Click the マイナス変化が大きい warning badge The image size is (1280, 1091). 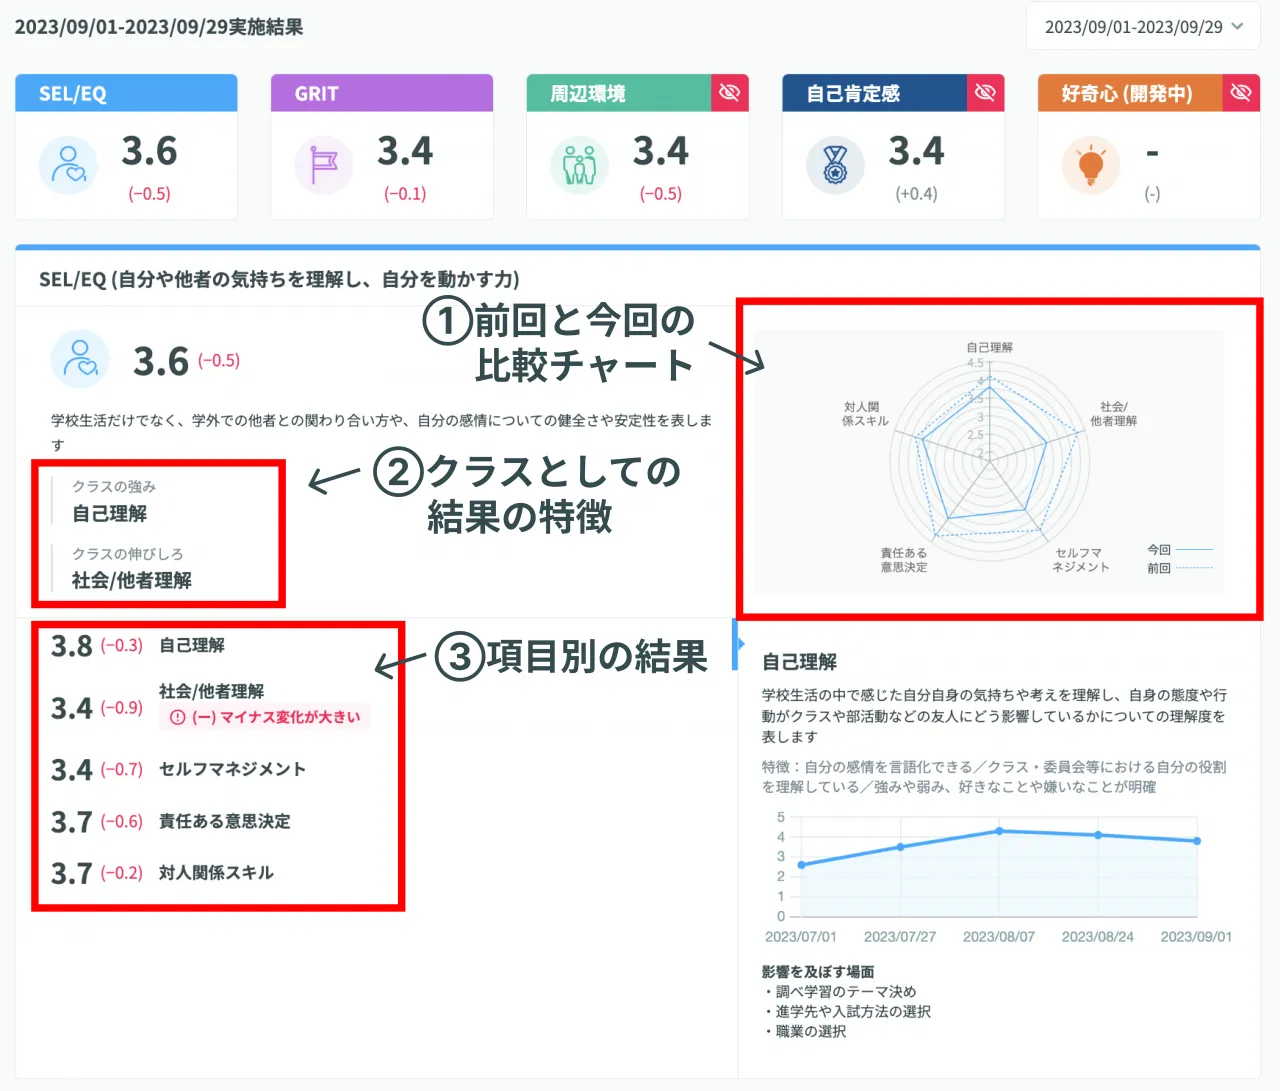point(264,717)
